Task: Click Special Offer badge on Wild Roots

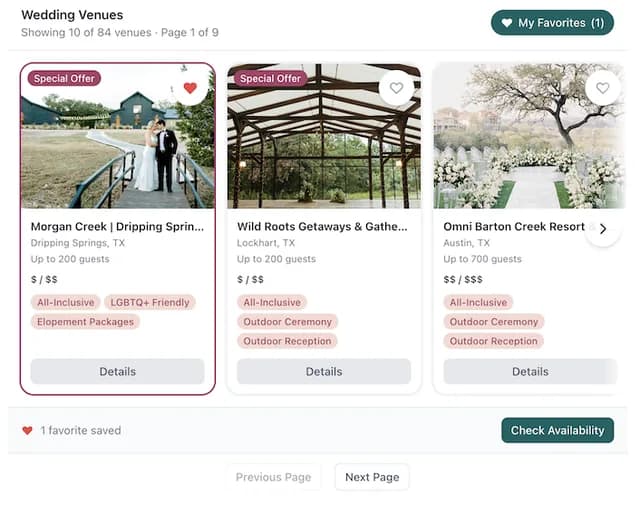Action: click(270, 78)
